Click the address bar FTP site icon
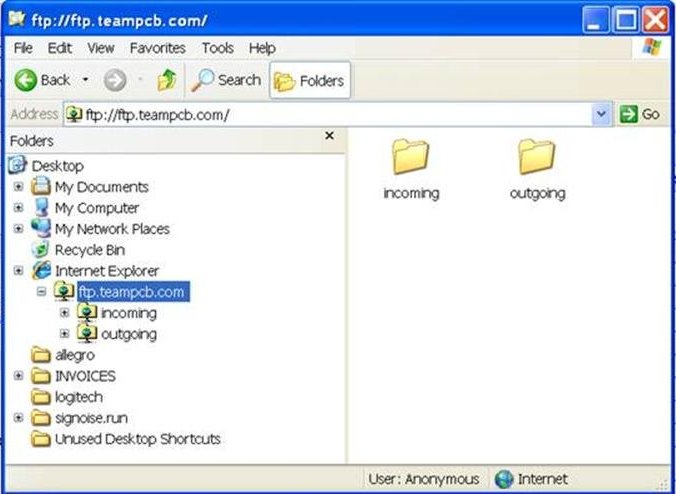The width and height of the screenshot is (676, 494). pyautogui.click(x=74, y=114)
